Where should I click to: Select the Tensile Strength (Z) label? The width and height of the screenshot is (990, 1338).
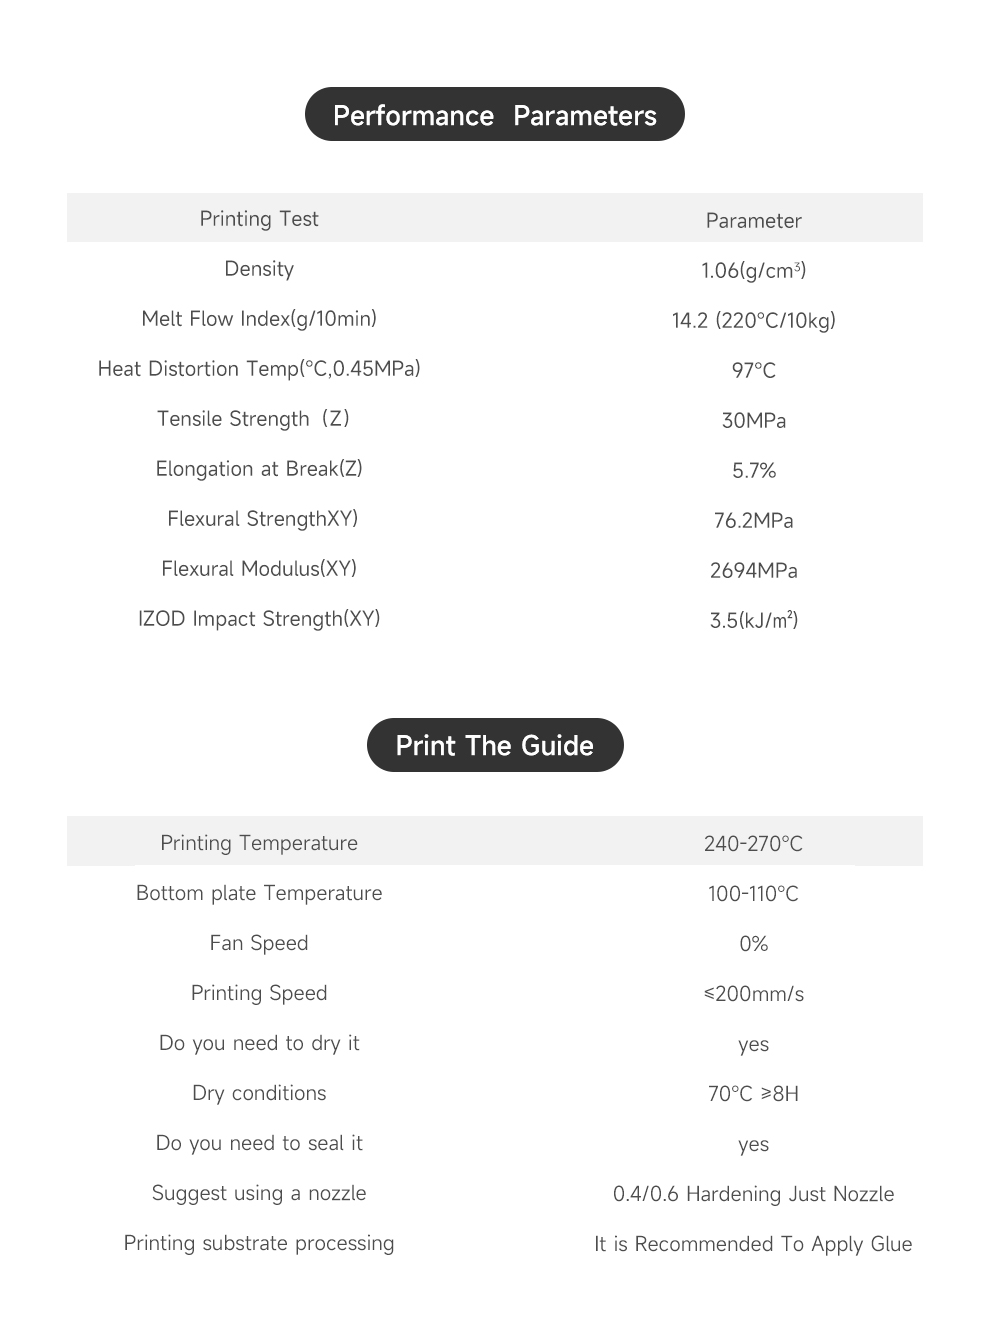[x=253, y=419]
